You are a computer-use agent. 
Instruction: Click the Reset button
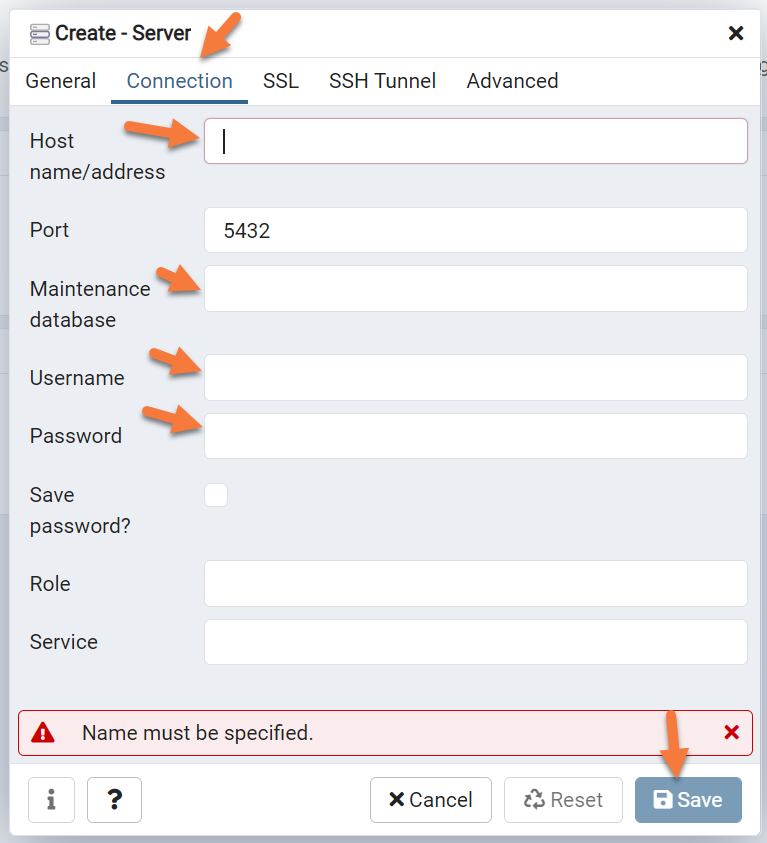click(x=563, y=800)
